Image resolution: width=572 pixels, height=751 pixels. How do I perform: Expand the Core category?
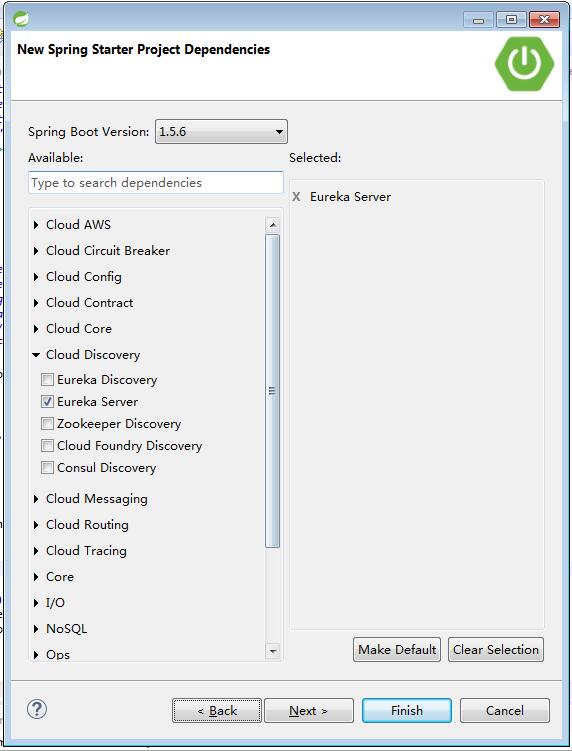[36, 577]
